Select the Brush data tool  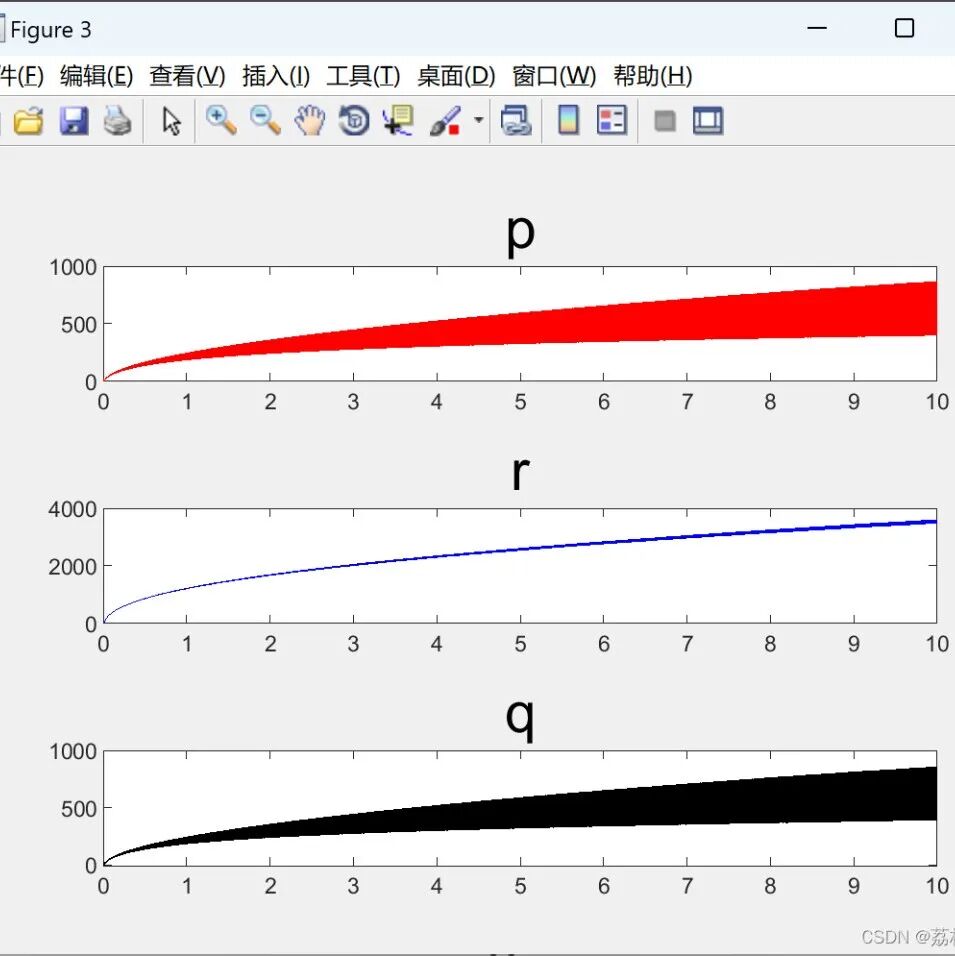click(x=445, y=120)
